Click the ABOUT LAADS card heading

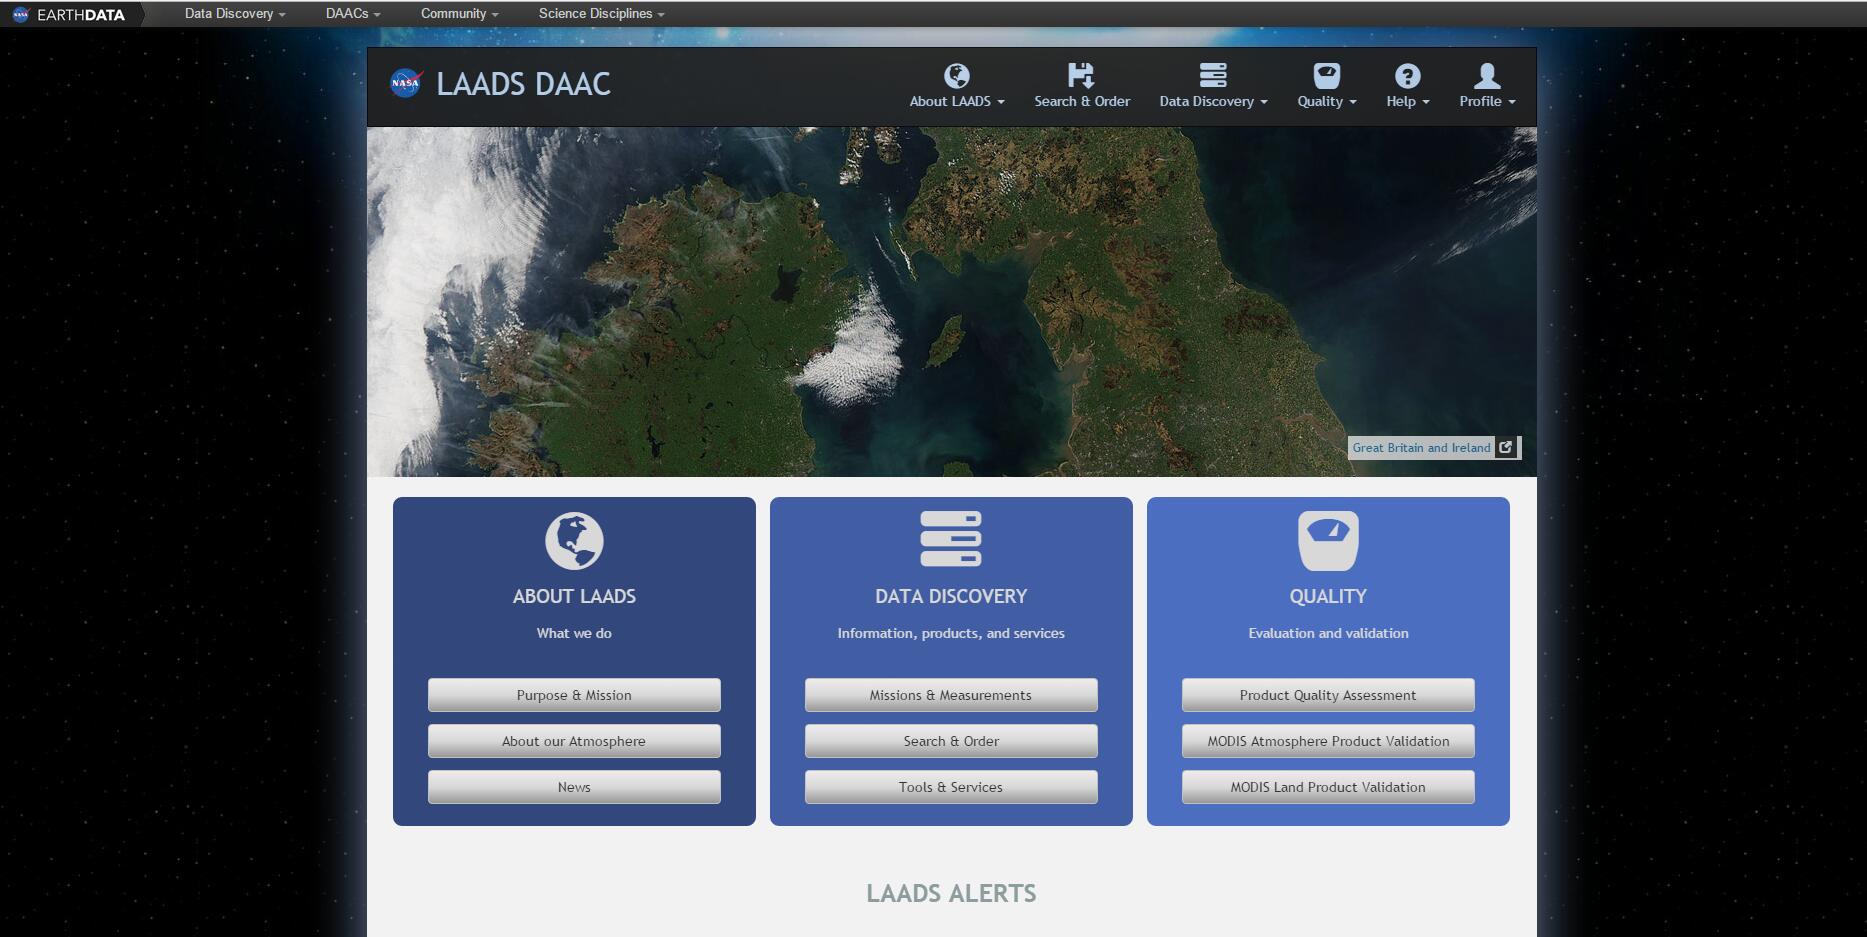pos(574,596)
